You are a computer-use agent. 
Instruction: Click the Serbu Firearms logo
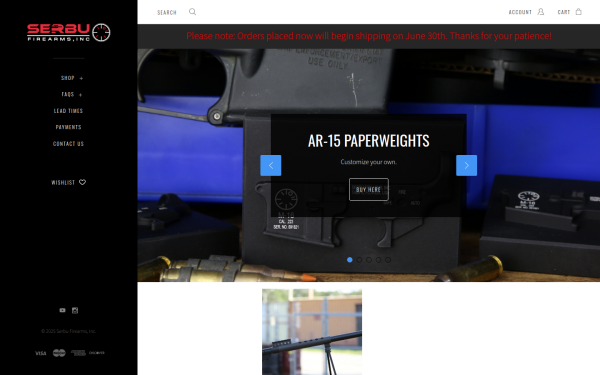point(68,33)
